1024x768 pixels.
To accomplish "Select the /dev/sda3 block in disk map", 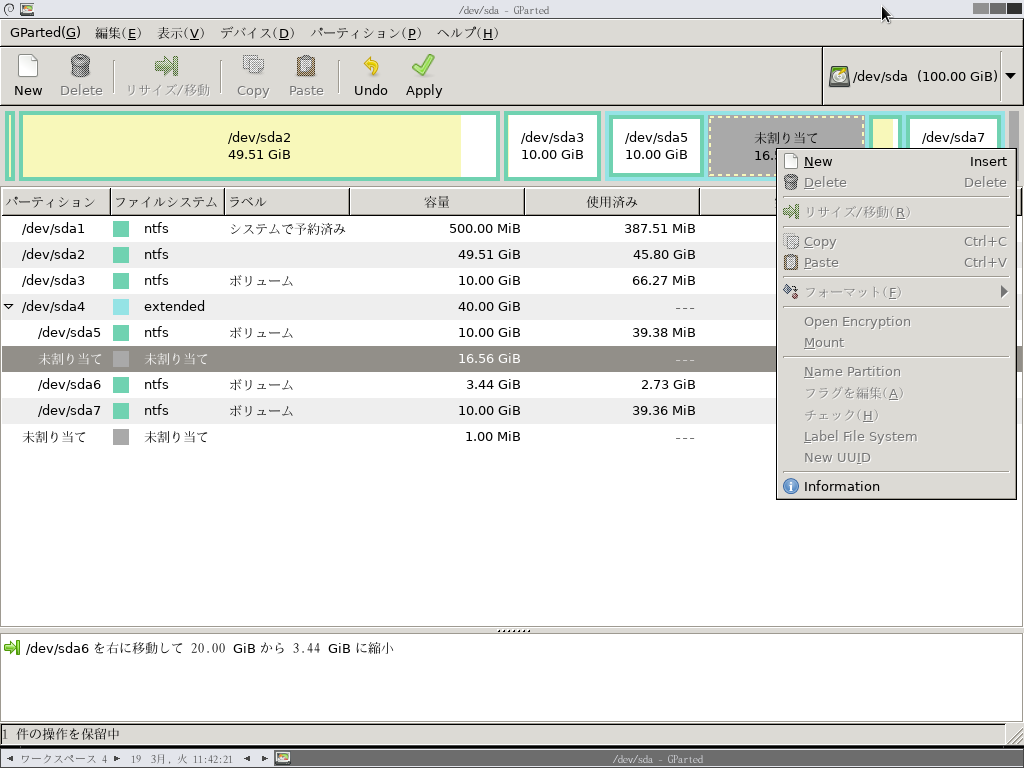I will coord(552,146).
